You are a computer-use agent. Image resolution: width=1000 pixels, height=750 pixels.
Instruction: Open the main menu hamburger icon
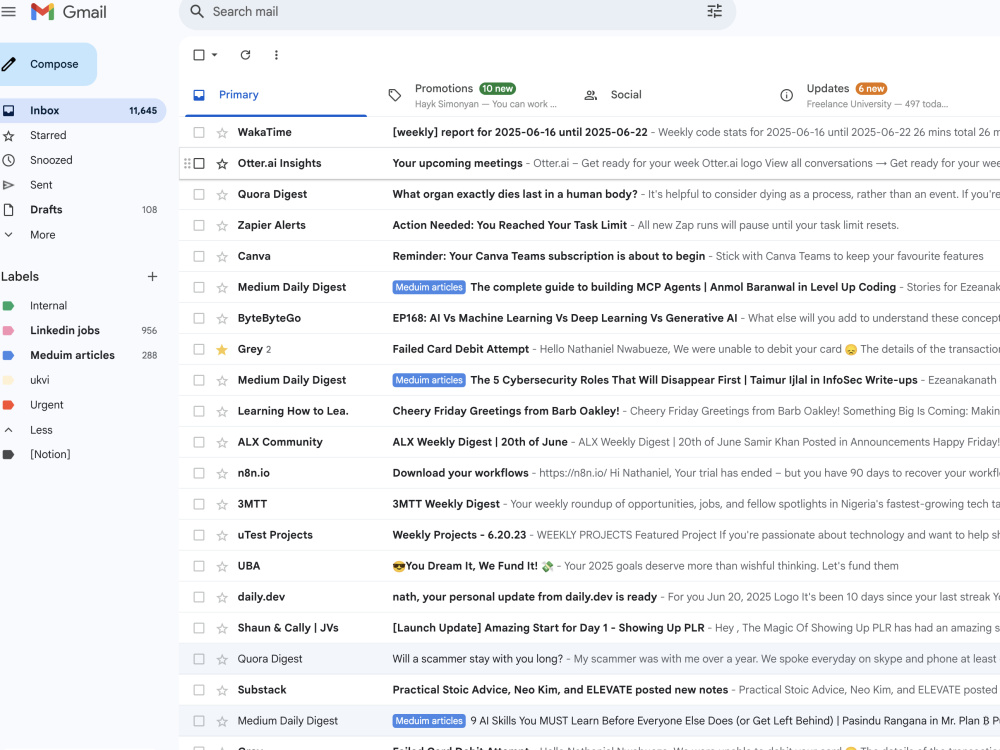[x=8, y=11]
